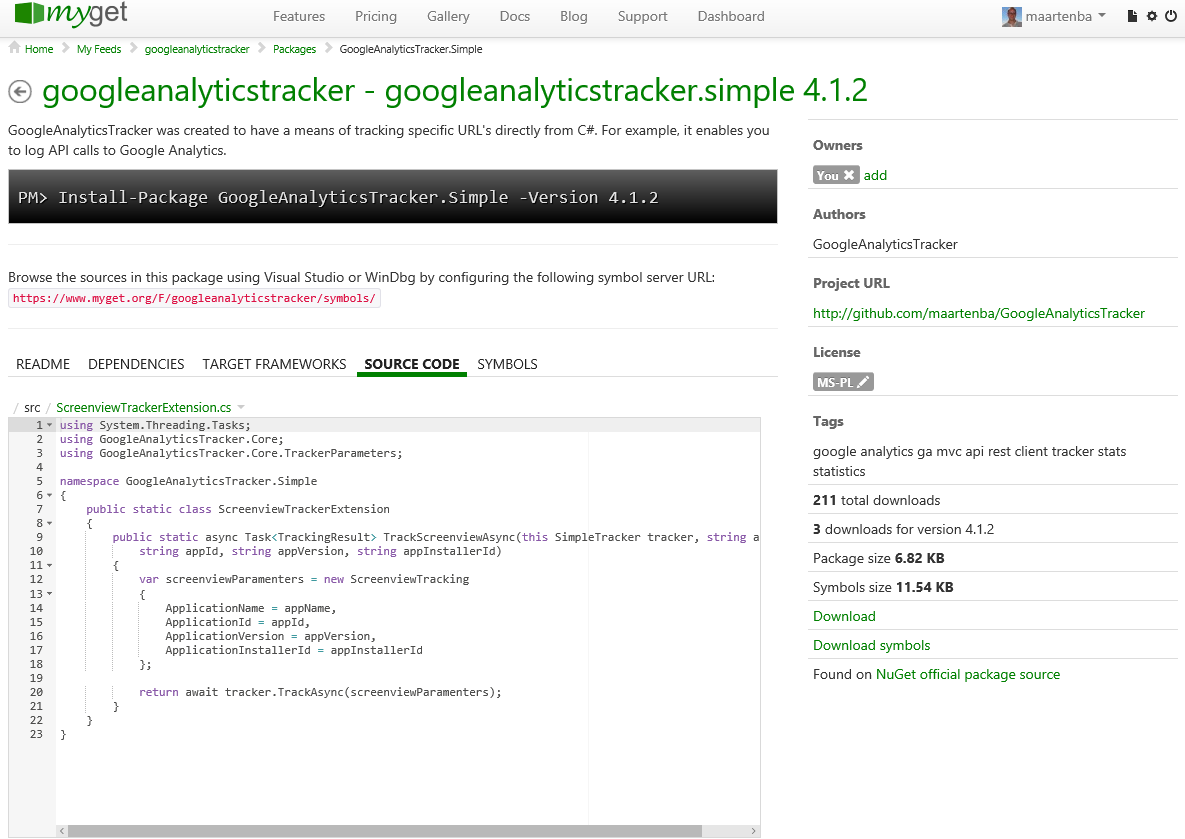This screenshot has width=1185, height=839.
Task: Open the settings gear icon
Action: (1151, 16)
